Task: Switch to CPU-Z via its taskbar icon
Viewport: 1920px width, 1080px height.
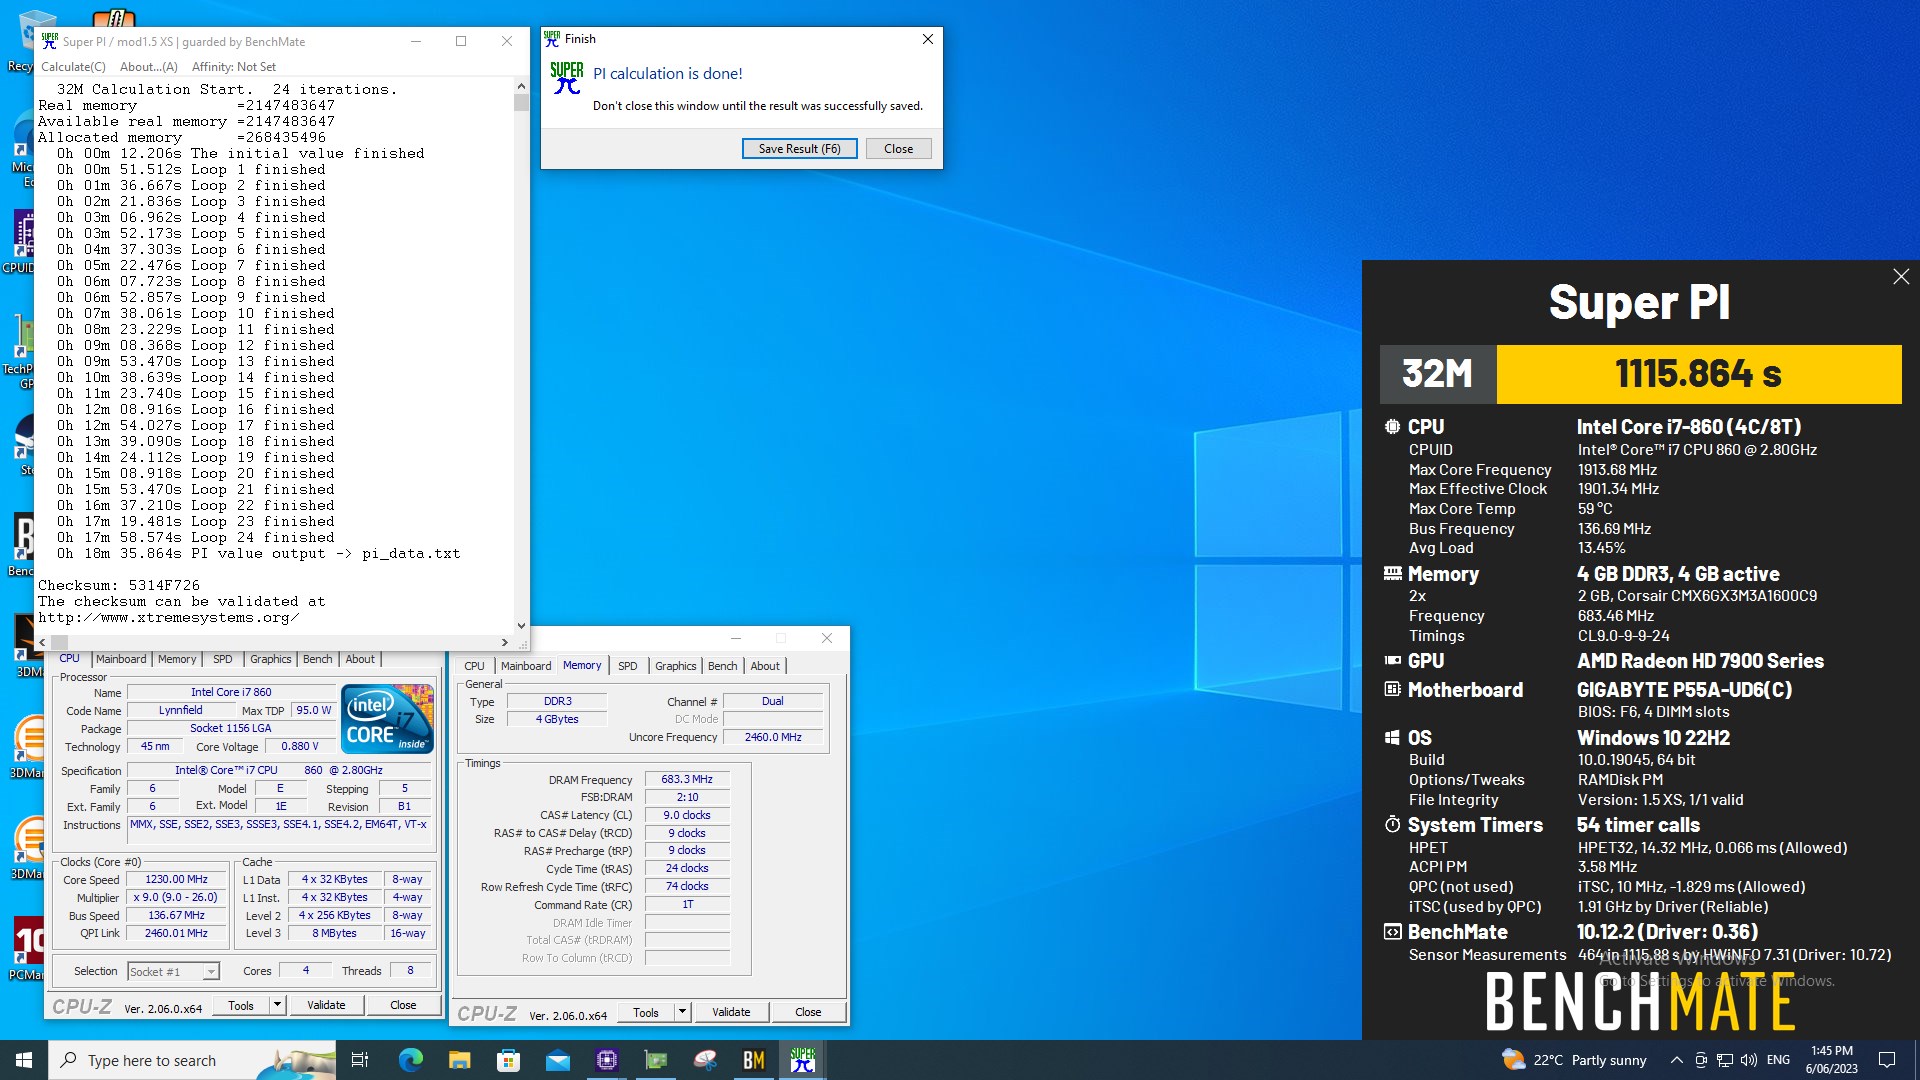Action: [606, 1060]
